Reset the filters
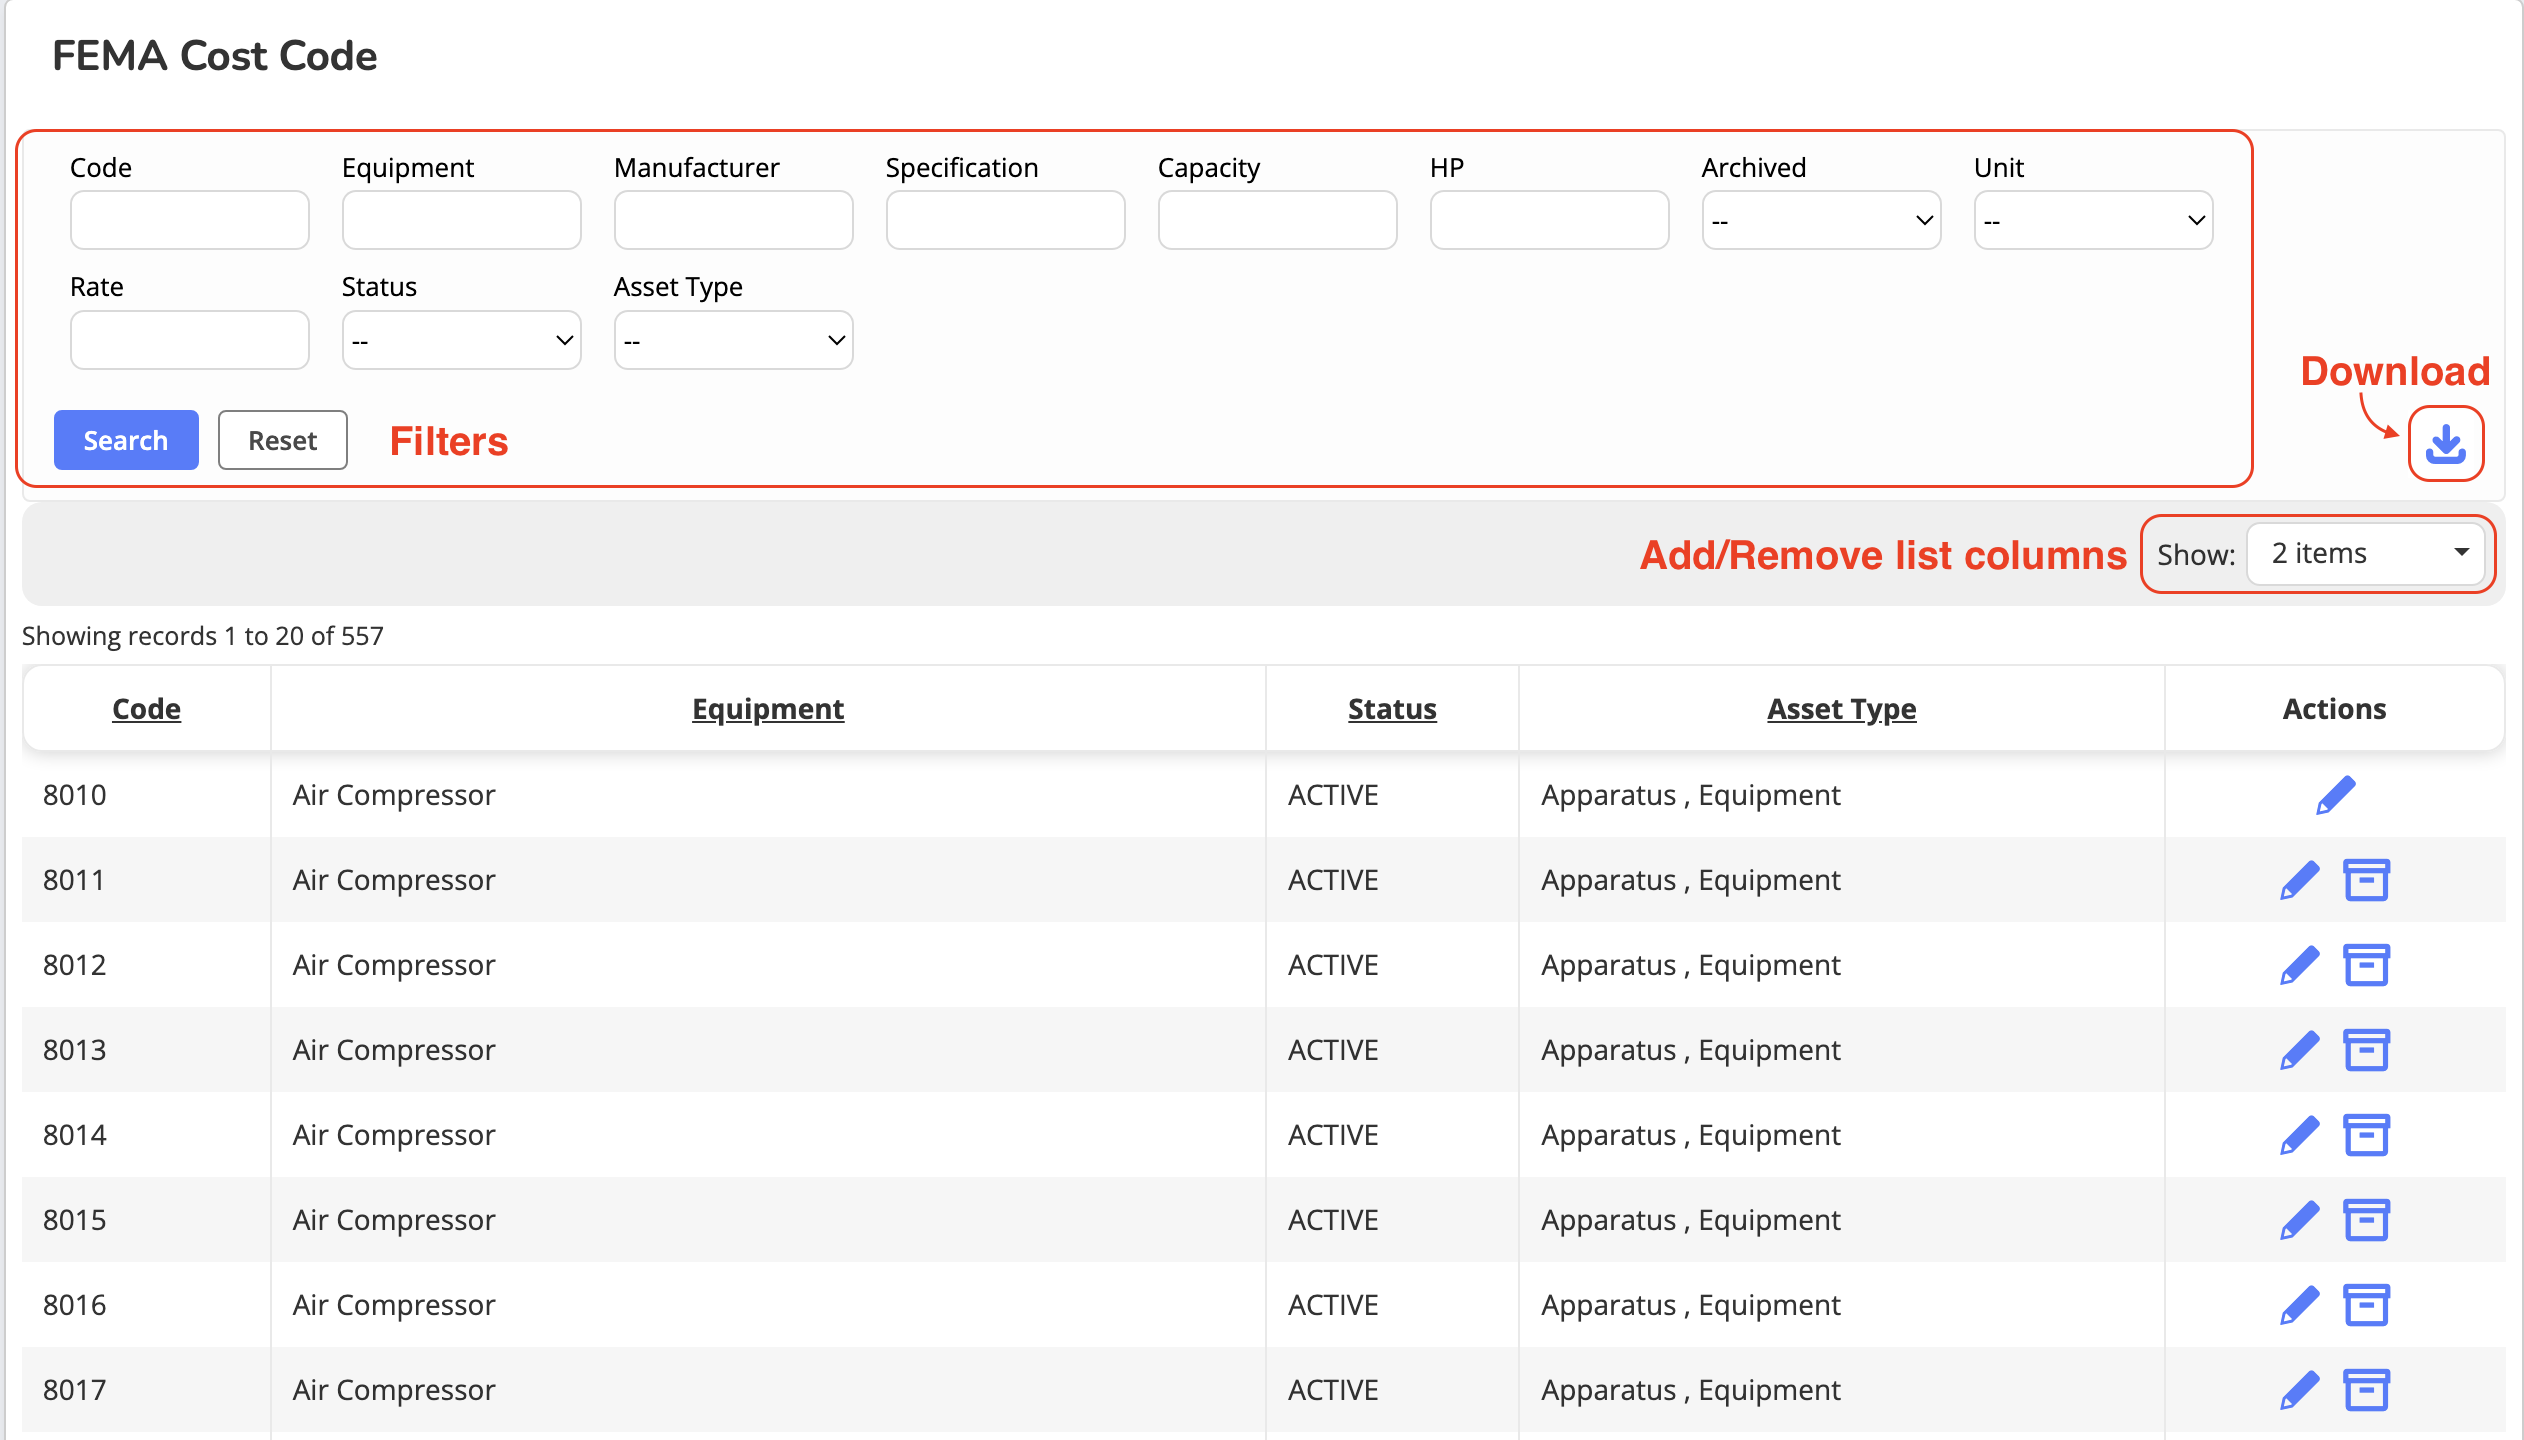2524x1440 pixels. pyautogui.click(x=283, y=440)
